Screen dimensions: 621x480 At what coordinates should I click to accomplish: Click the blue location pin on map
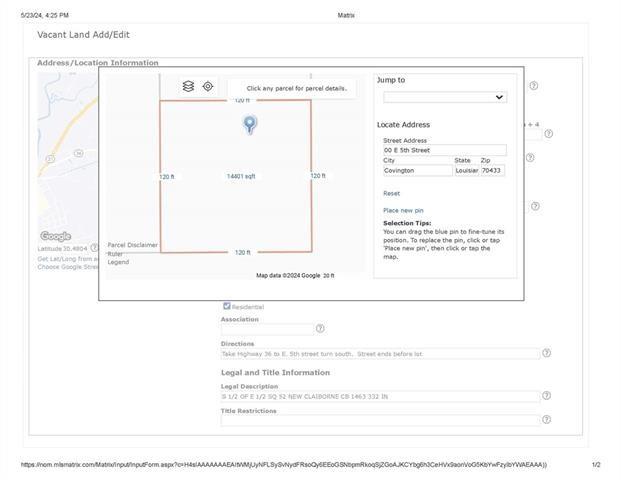click(x=250, y=124)
